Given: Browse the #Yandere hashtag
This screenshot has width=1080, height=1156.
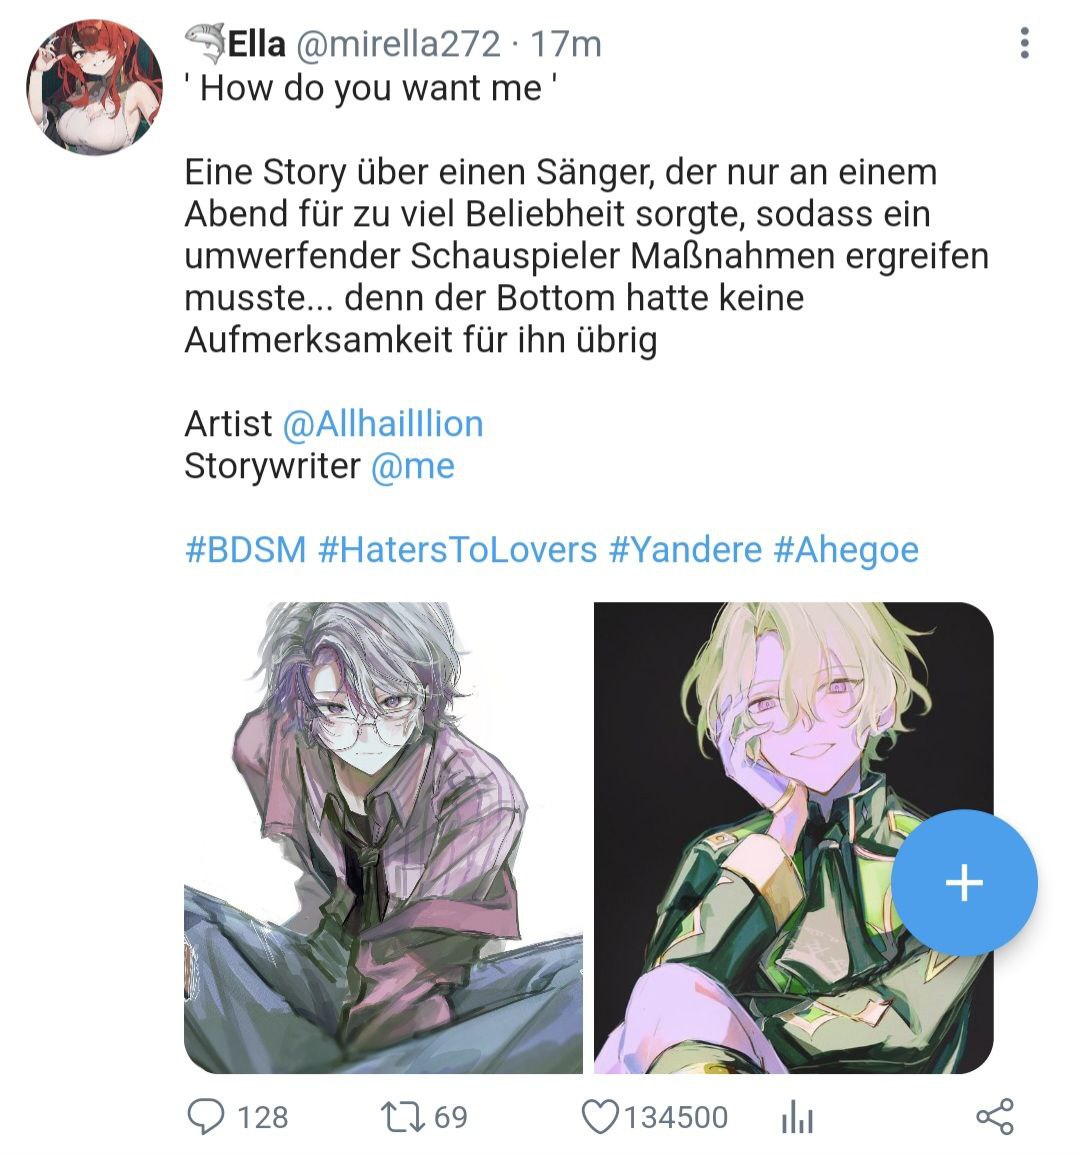Looking at the screenshot, I should [685, 550].
